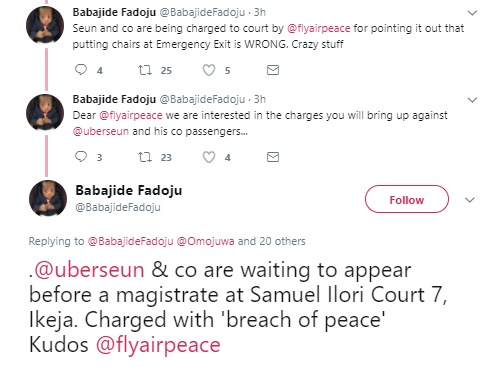Reply to the 'Dear @flyairpeace' tweet

81,157
